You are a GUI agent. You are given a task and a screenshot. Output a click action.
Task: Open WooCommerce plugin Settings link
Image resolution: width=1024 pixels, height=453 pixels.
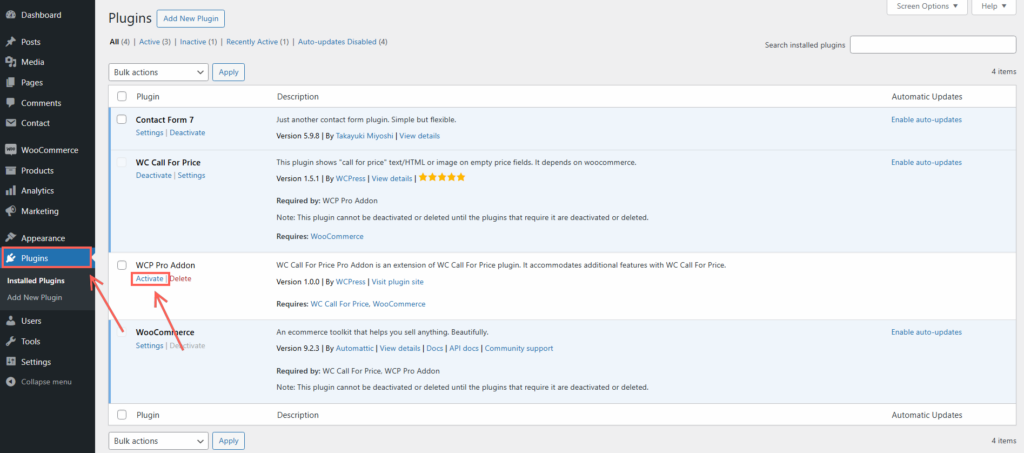(150, 346)
